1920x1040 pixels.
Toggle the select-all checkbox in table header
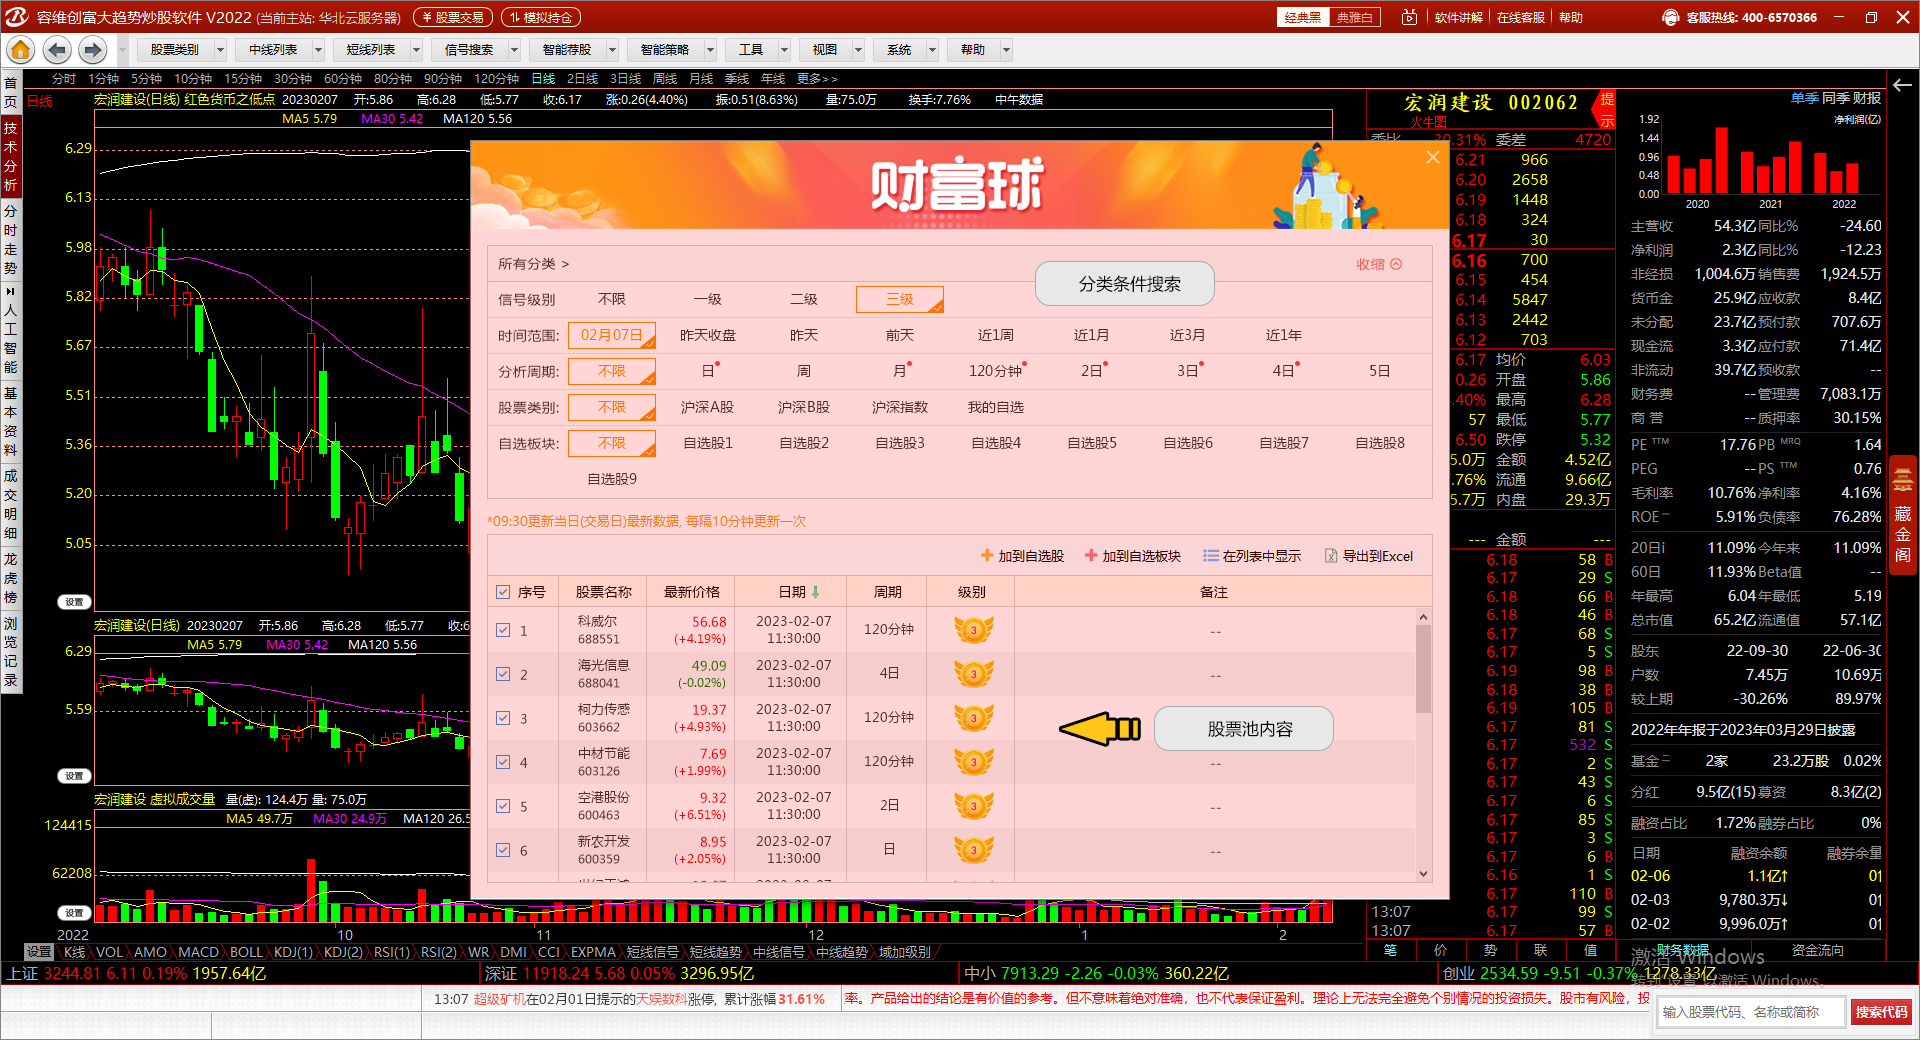503,592
